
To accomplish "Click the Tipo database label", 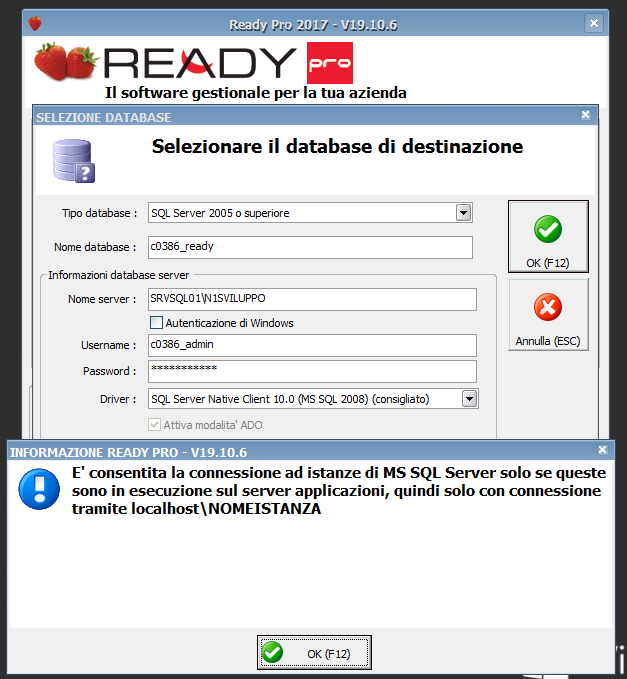I will point(99,213).
